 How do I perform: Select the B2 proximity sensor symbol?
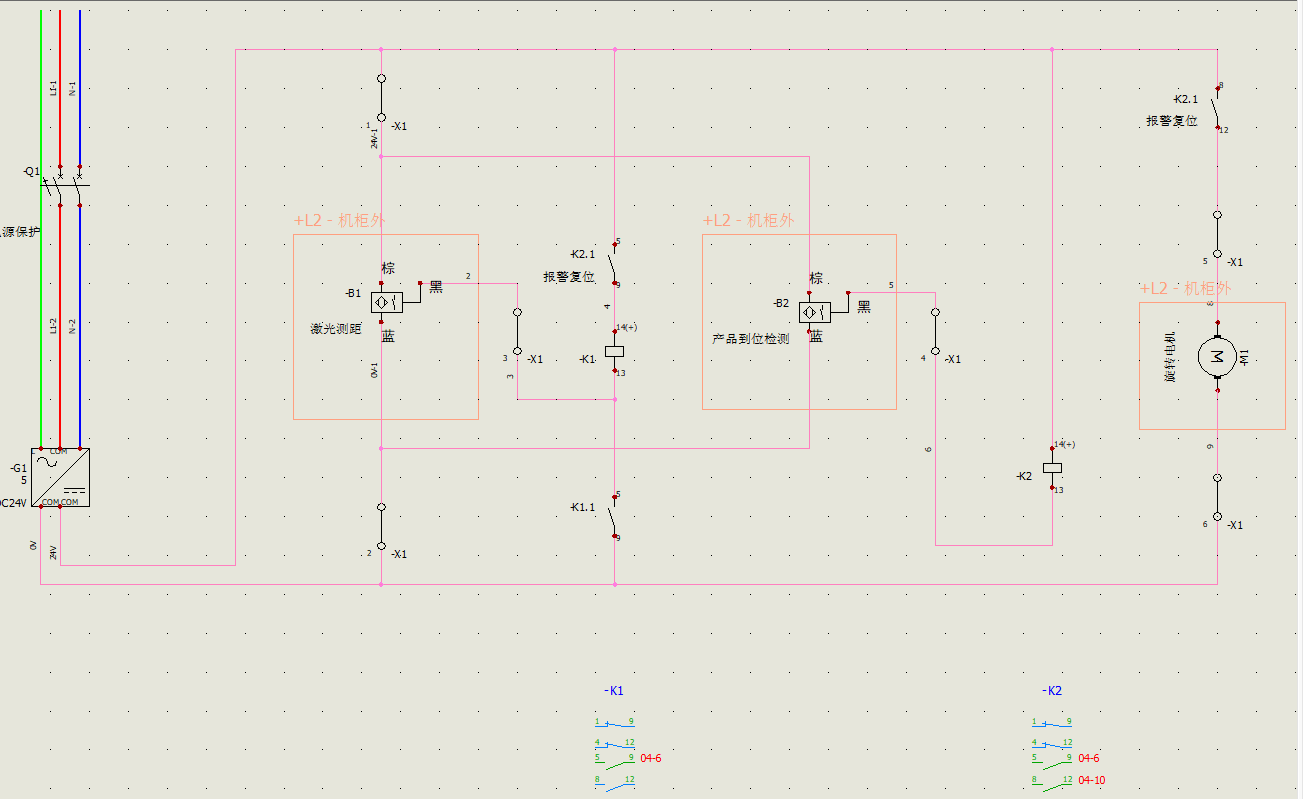tap(815, 312)
